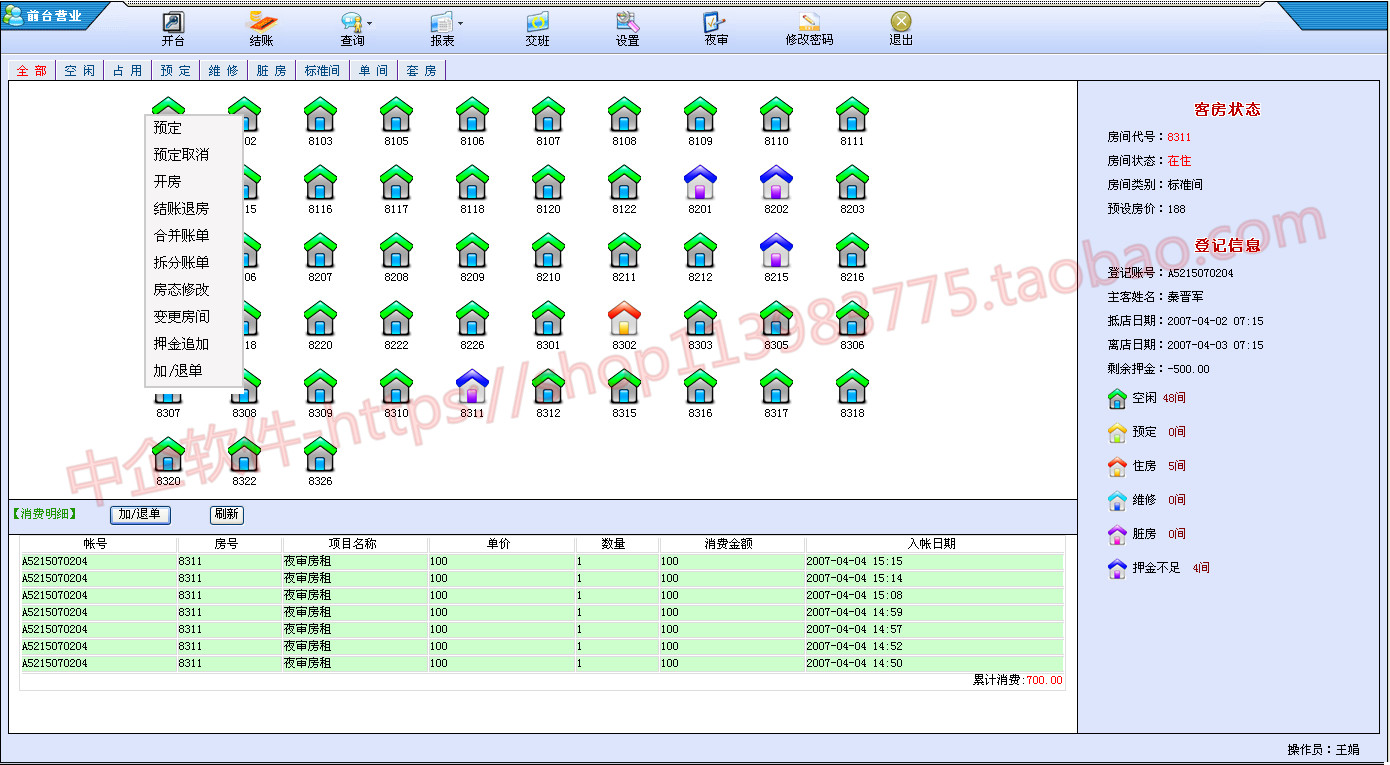Viewport: 1390px width, 765px height.
Task: Select the row dated 2007-04-04 15:08
Action: pos(541,595)
